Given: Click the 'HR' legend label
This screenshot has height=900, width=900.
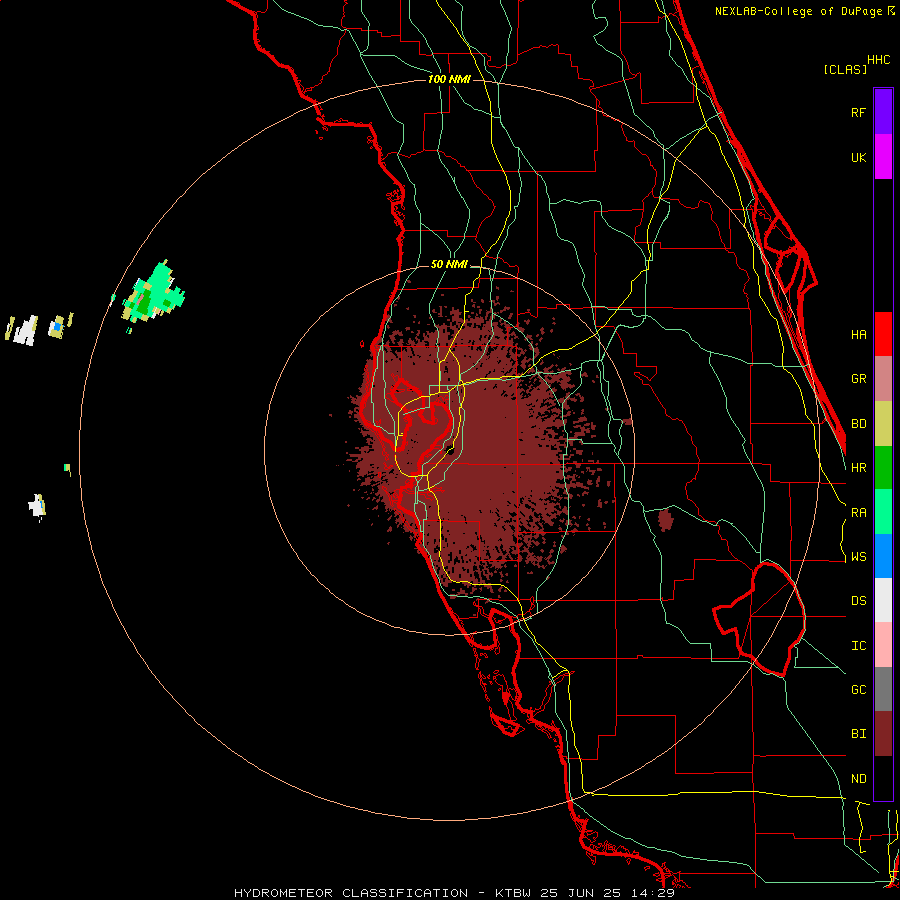Looking at the screenshot, I should [858, 468].
